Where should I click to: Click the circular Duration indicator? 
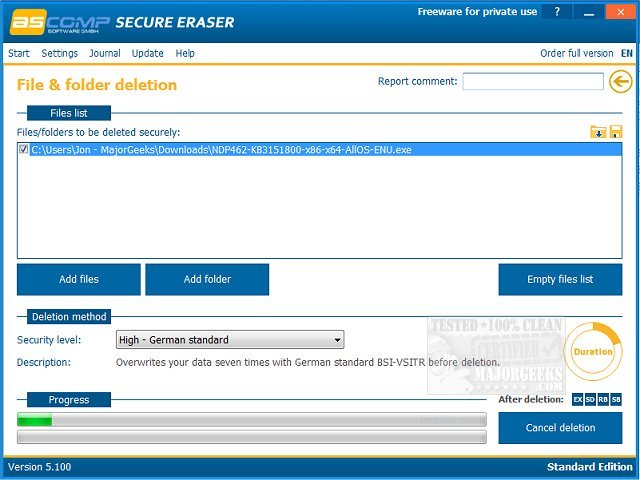point(593,351)
